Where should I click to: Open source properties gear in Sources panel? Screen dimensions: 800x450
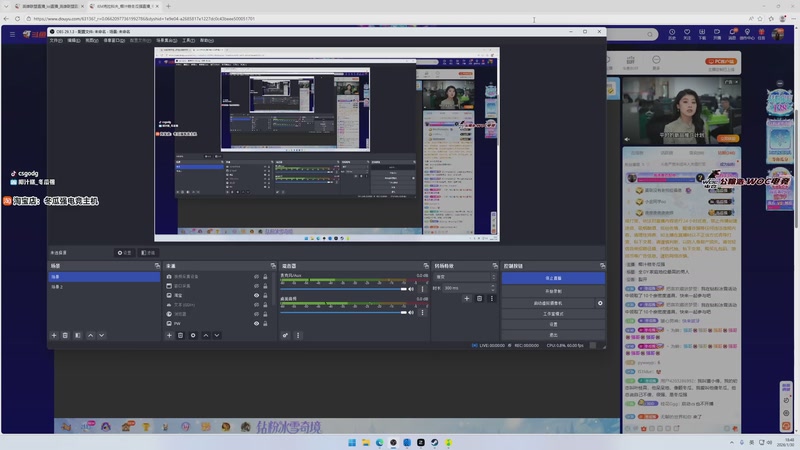tap(193, 335)
